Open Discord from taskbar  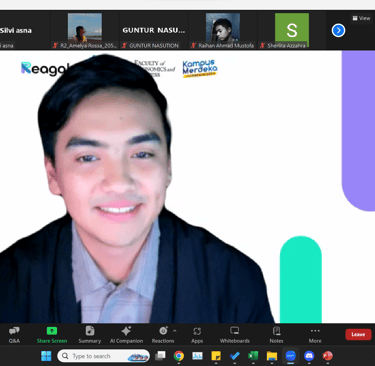(x=309, y=356)
